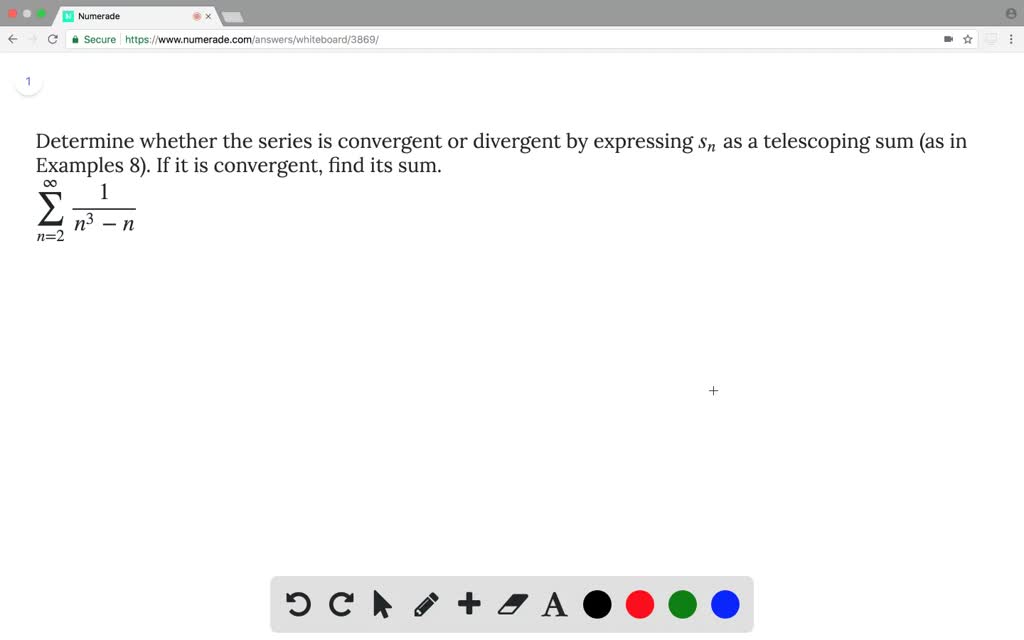Viewport: 1024px width, 640px height.
Task: Click the page 1 circle button
Action: point(29,81)
